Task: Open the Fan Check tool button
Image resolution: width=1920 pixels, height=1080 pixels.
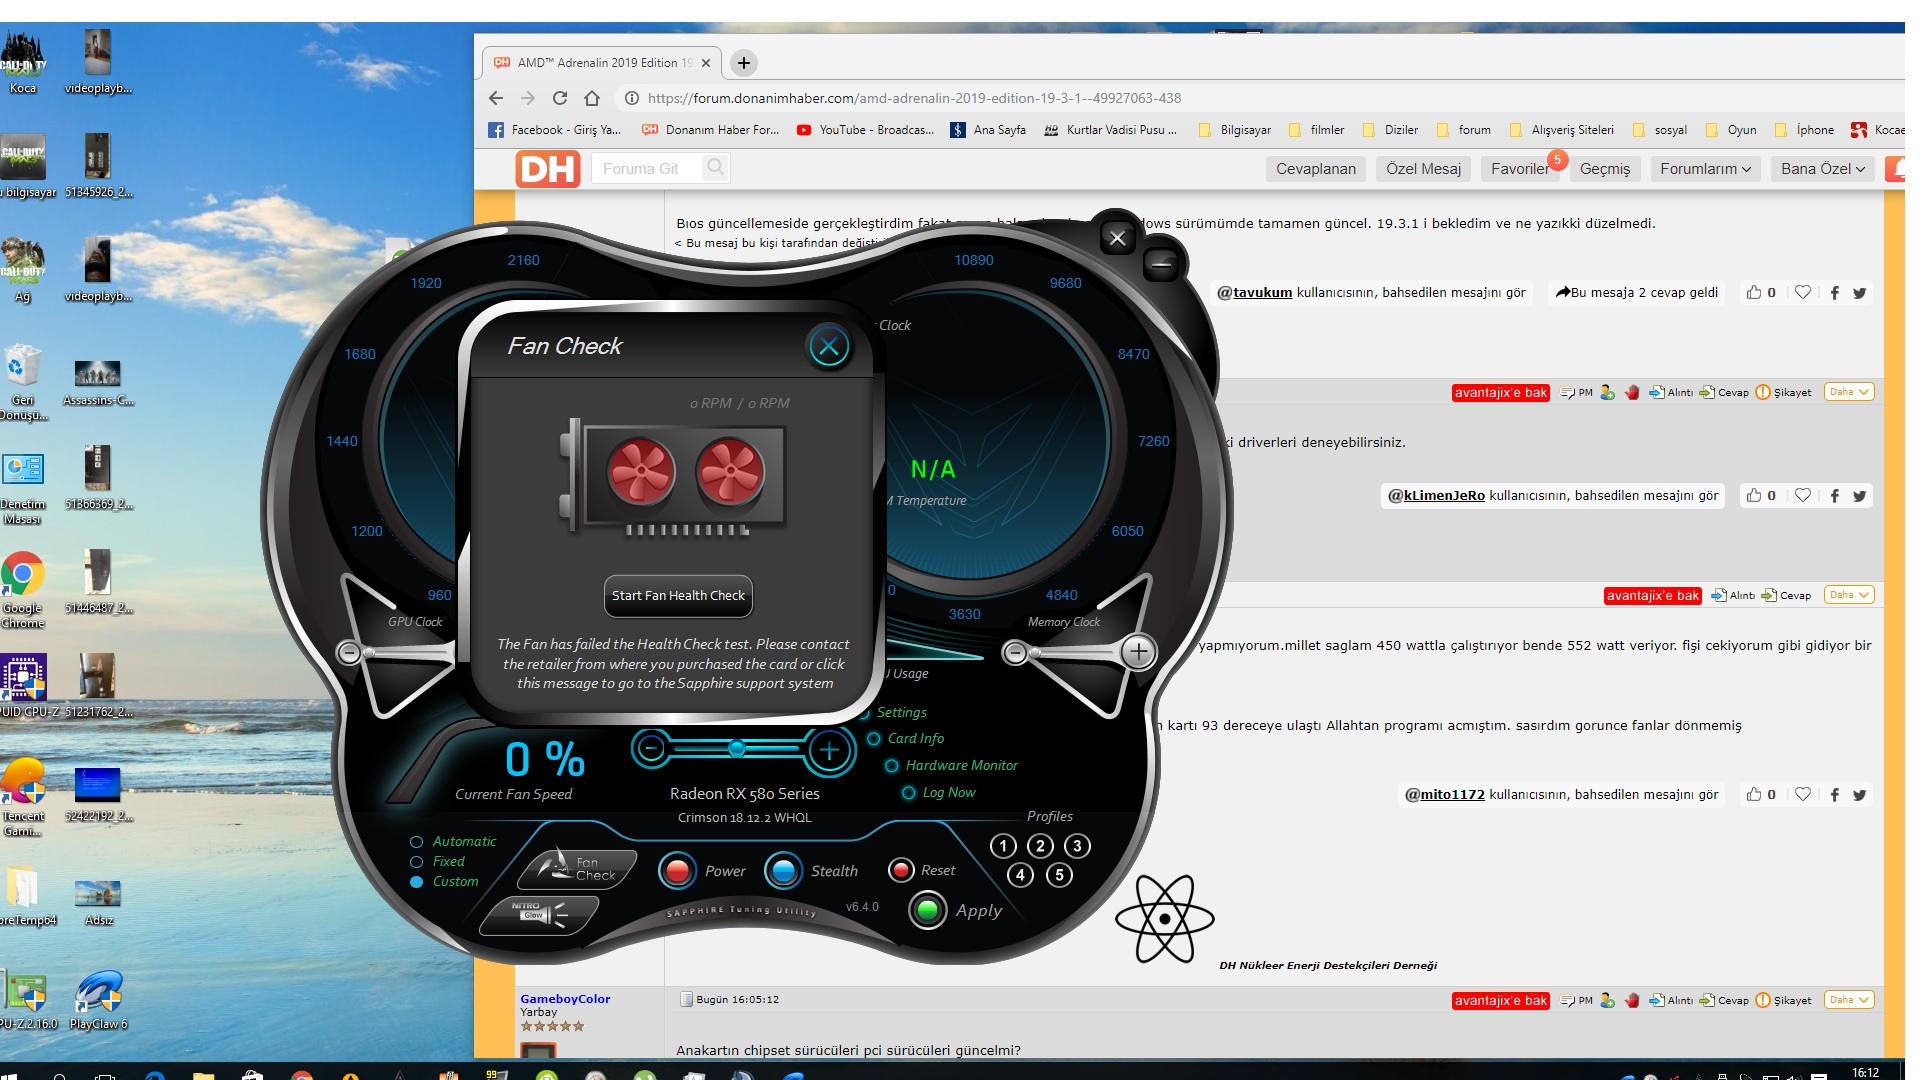Action: (578, 869)
